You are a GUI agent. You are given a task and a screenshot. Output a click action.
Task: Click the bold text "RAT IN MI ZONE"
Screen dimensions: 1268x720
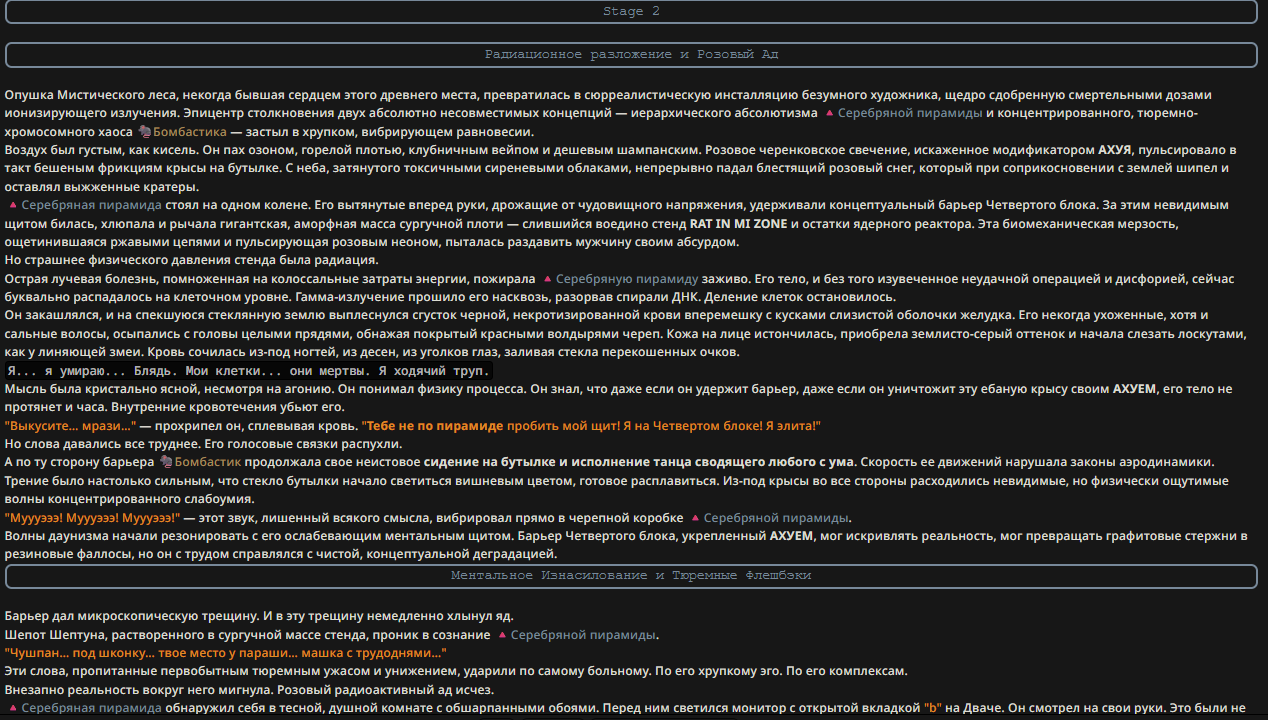click(x=738, y=223)
